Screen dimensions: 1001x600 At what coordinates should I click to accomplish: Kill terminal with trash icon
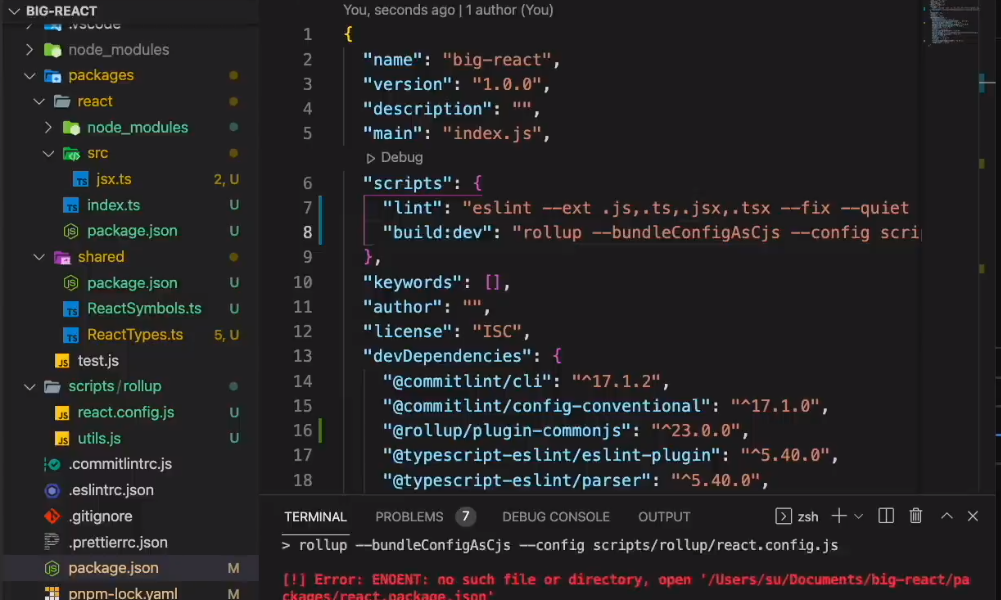915,516
